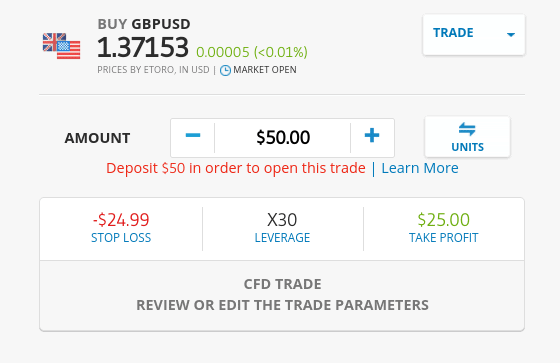The width and height of the screenshot is (560, 363).
Task: Increase amount with the plus icon
Action: click(372, 135)
